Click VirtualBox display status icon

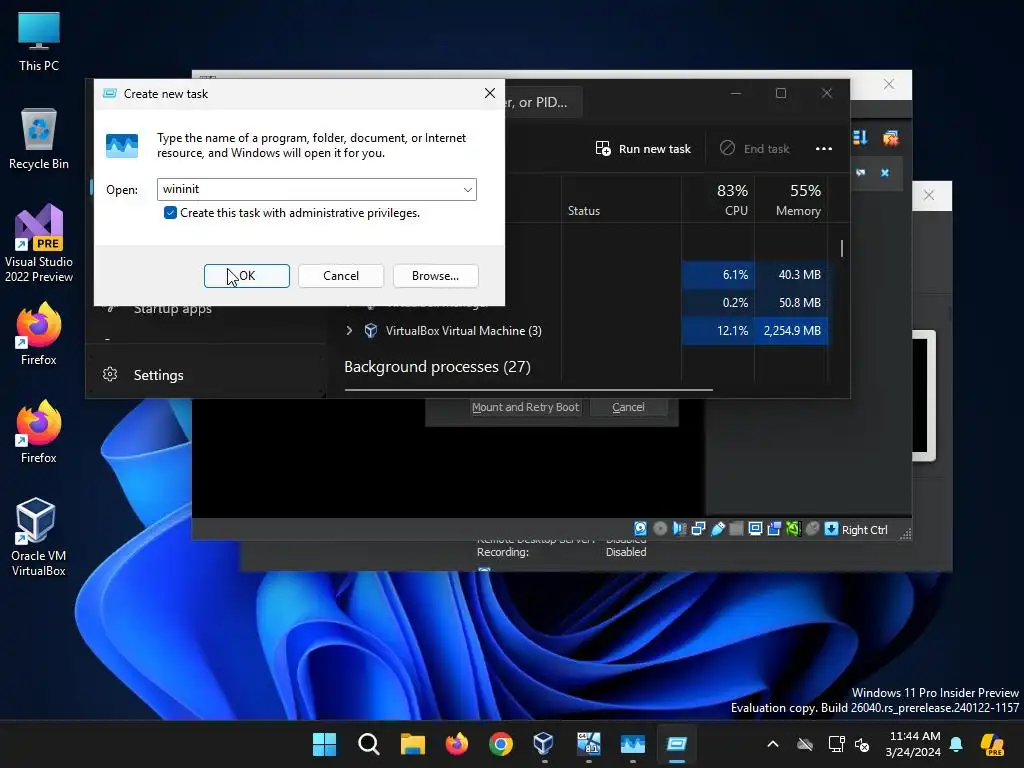pyautogui.click(x=756, y=528)
